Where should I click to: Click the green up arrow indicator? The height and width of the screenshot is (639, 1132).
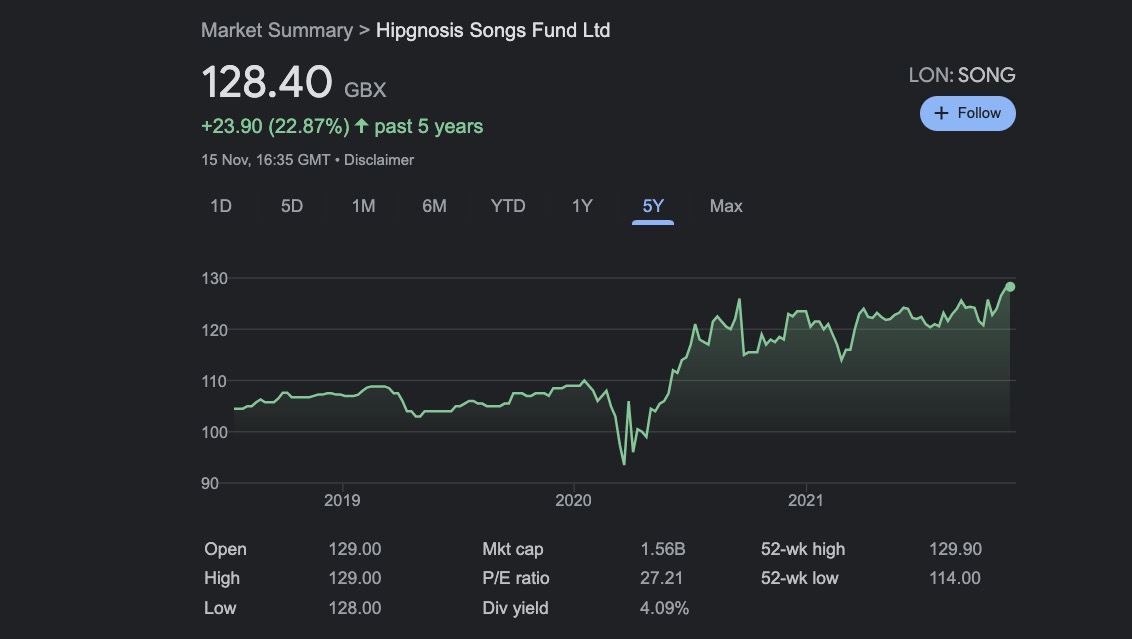pyautogui.click(x=362, y=127)
